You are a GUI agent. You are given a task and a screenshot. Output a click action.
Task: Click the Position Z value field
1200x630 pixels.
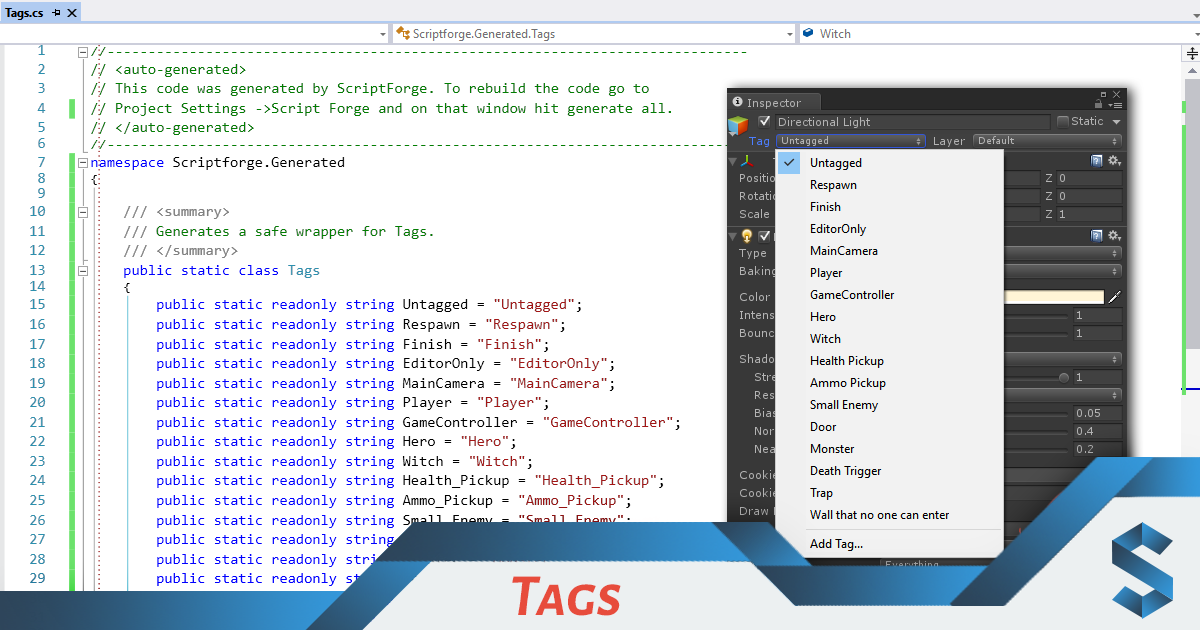(x=1090, y=178)
